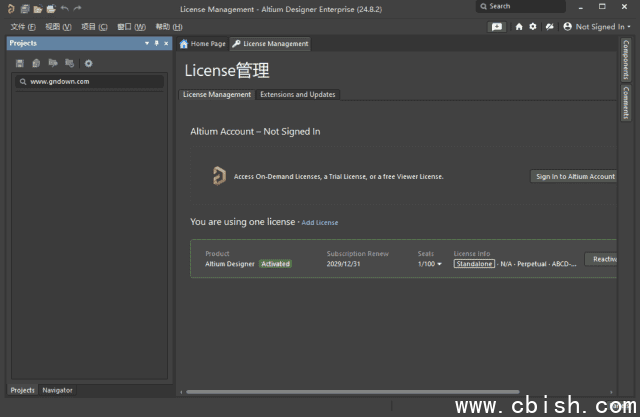Pin the Projects panel with the pin icon
This screenshot has width=640, height=417.
pos(156,44)
